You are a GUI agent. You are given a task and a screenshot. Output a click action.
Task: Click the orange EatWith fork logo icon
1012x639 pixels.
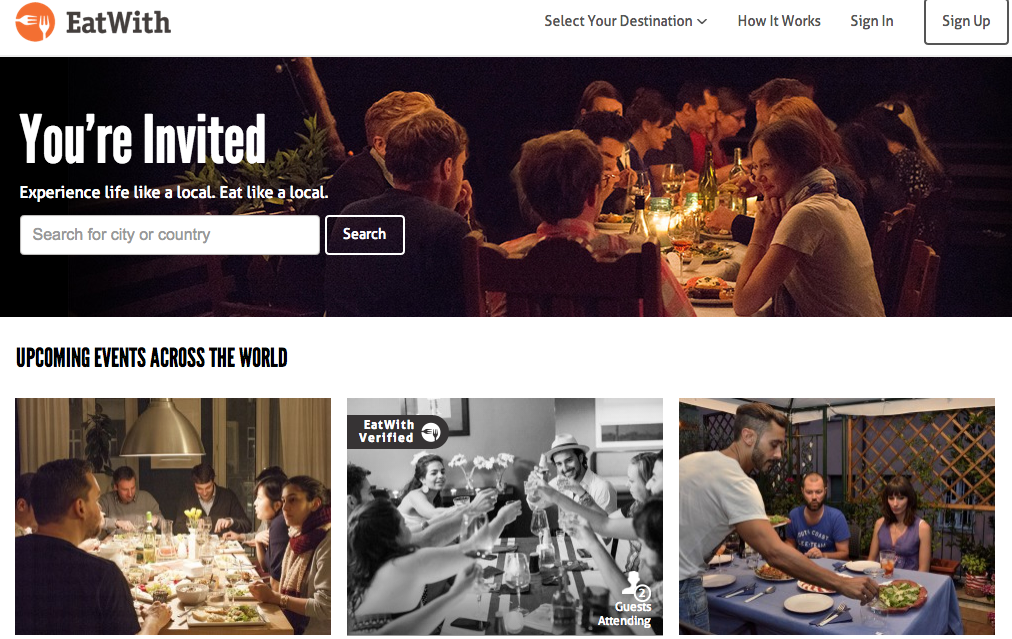[x=35, y=22]
